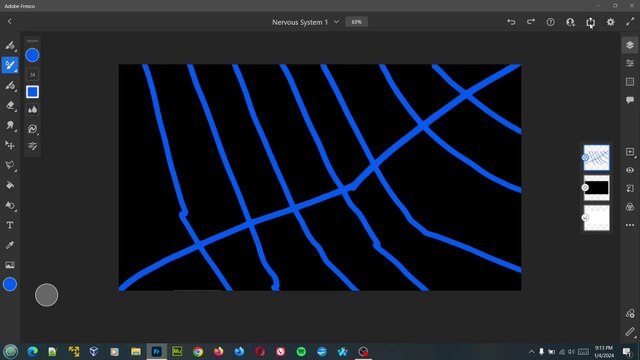Select the Pixel Brushes tool
The width and height of the screenshot is (640, 360).
coord(10,45)
